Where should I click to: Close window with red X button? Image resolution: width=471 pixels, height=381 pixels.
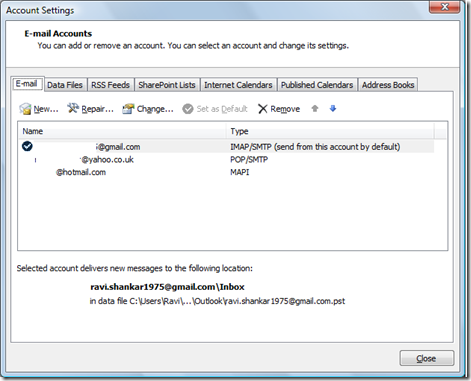click(445, 7)
